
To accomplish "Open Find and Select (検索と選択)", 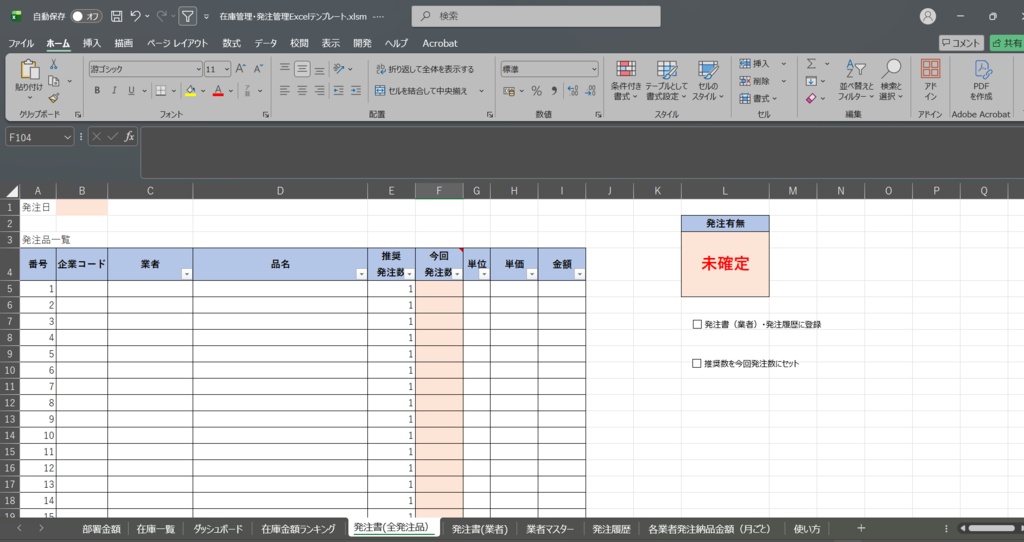I will point(891,80).
